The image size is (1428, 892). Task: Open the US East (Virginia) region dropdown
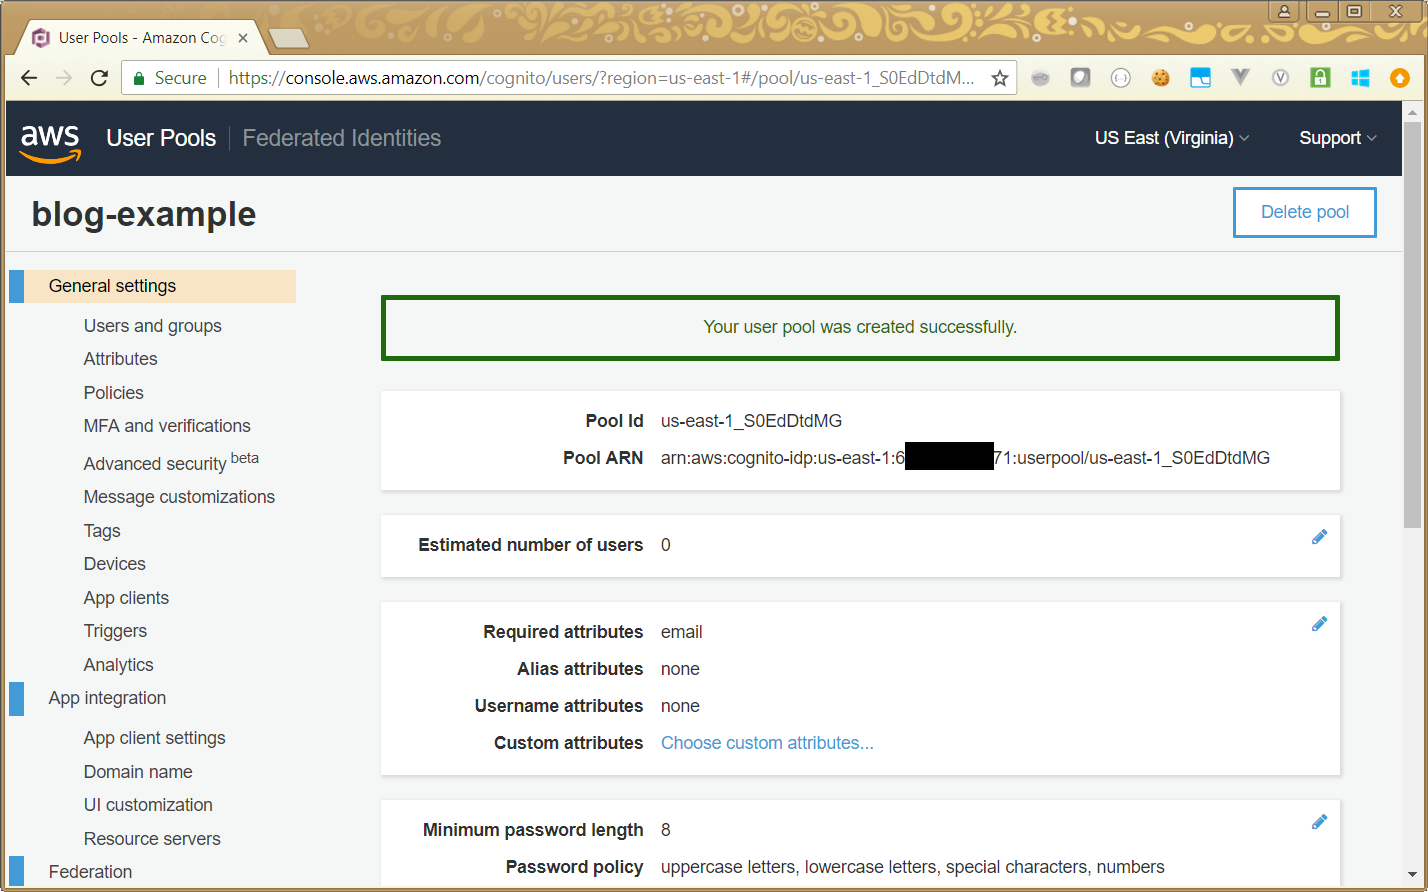[x=1171, y=138]
